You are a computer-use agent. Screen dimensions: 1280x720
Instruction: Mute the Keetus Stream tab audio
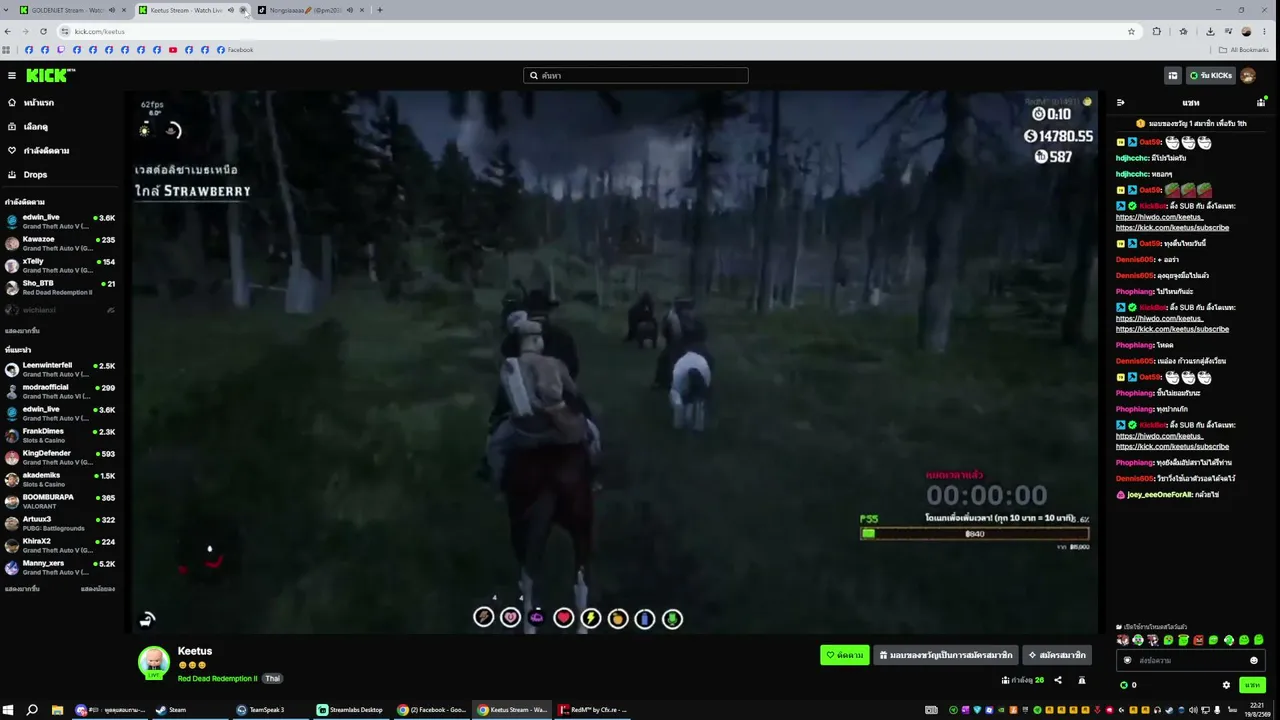pos(230,10)
